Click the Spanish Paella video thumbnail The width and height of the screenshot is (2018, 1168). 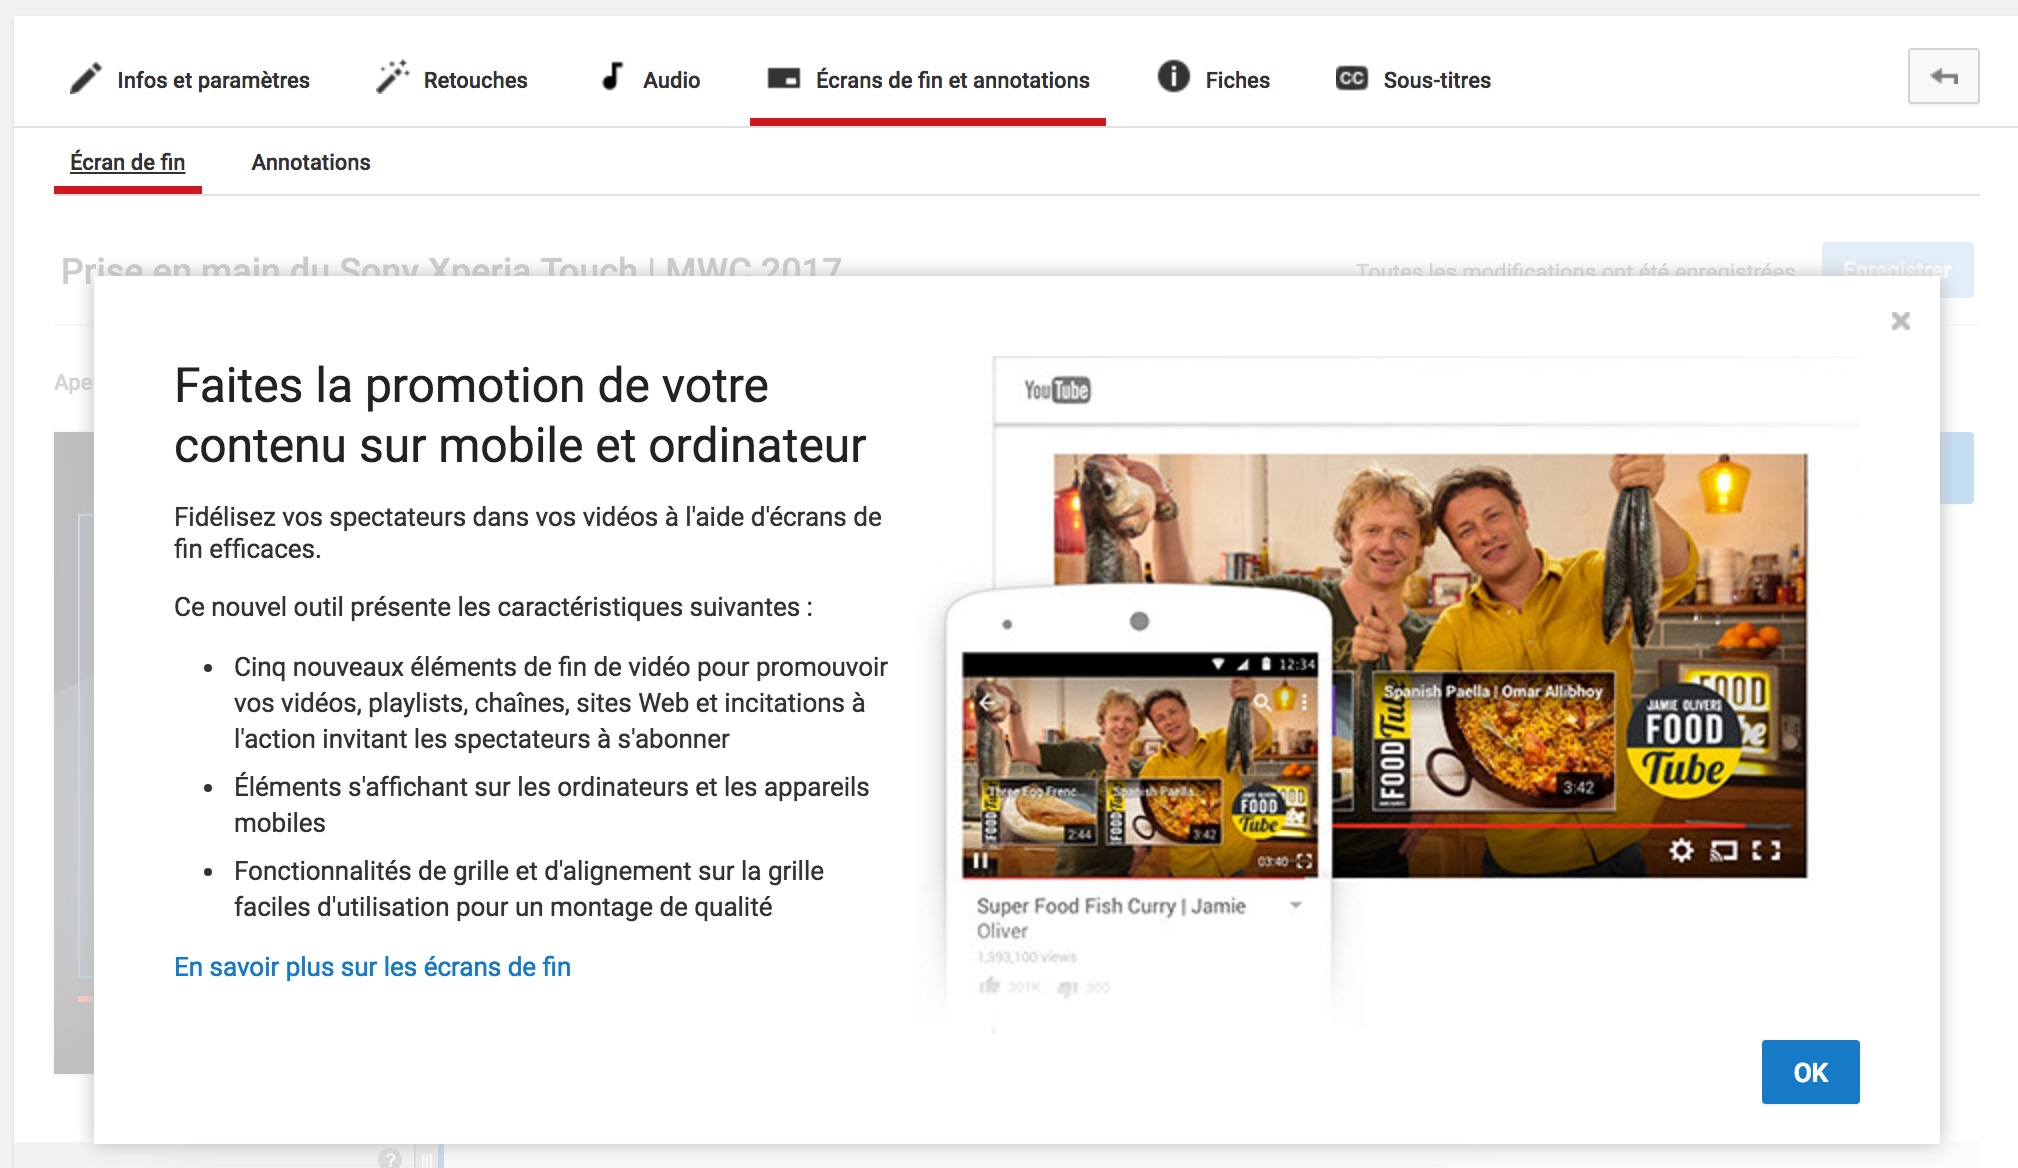click(x=1494, y=742)
